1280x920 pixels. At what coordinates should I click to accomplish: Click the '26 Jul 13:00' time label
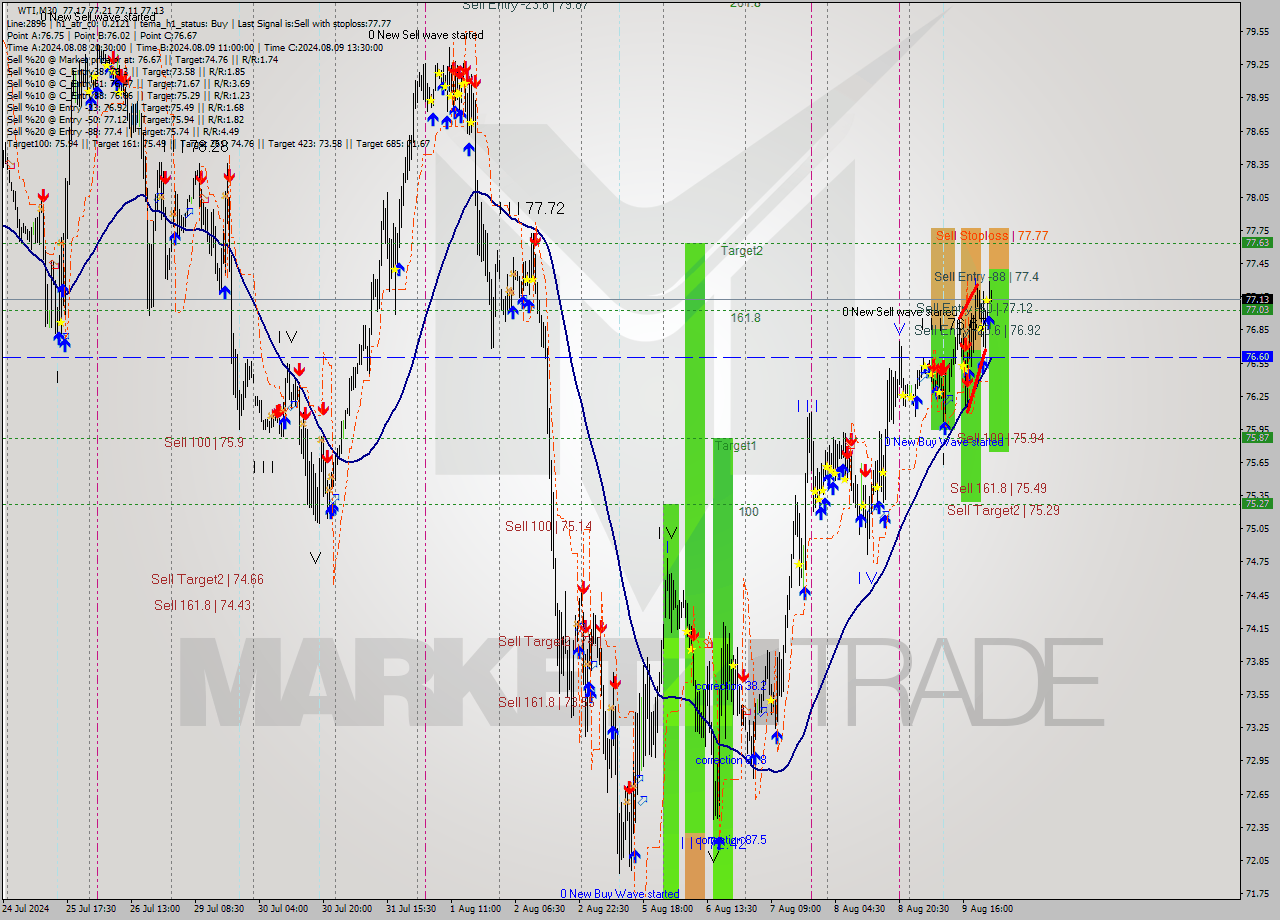[155, 909]
